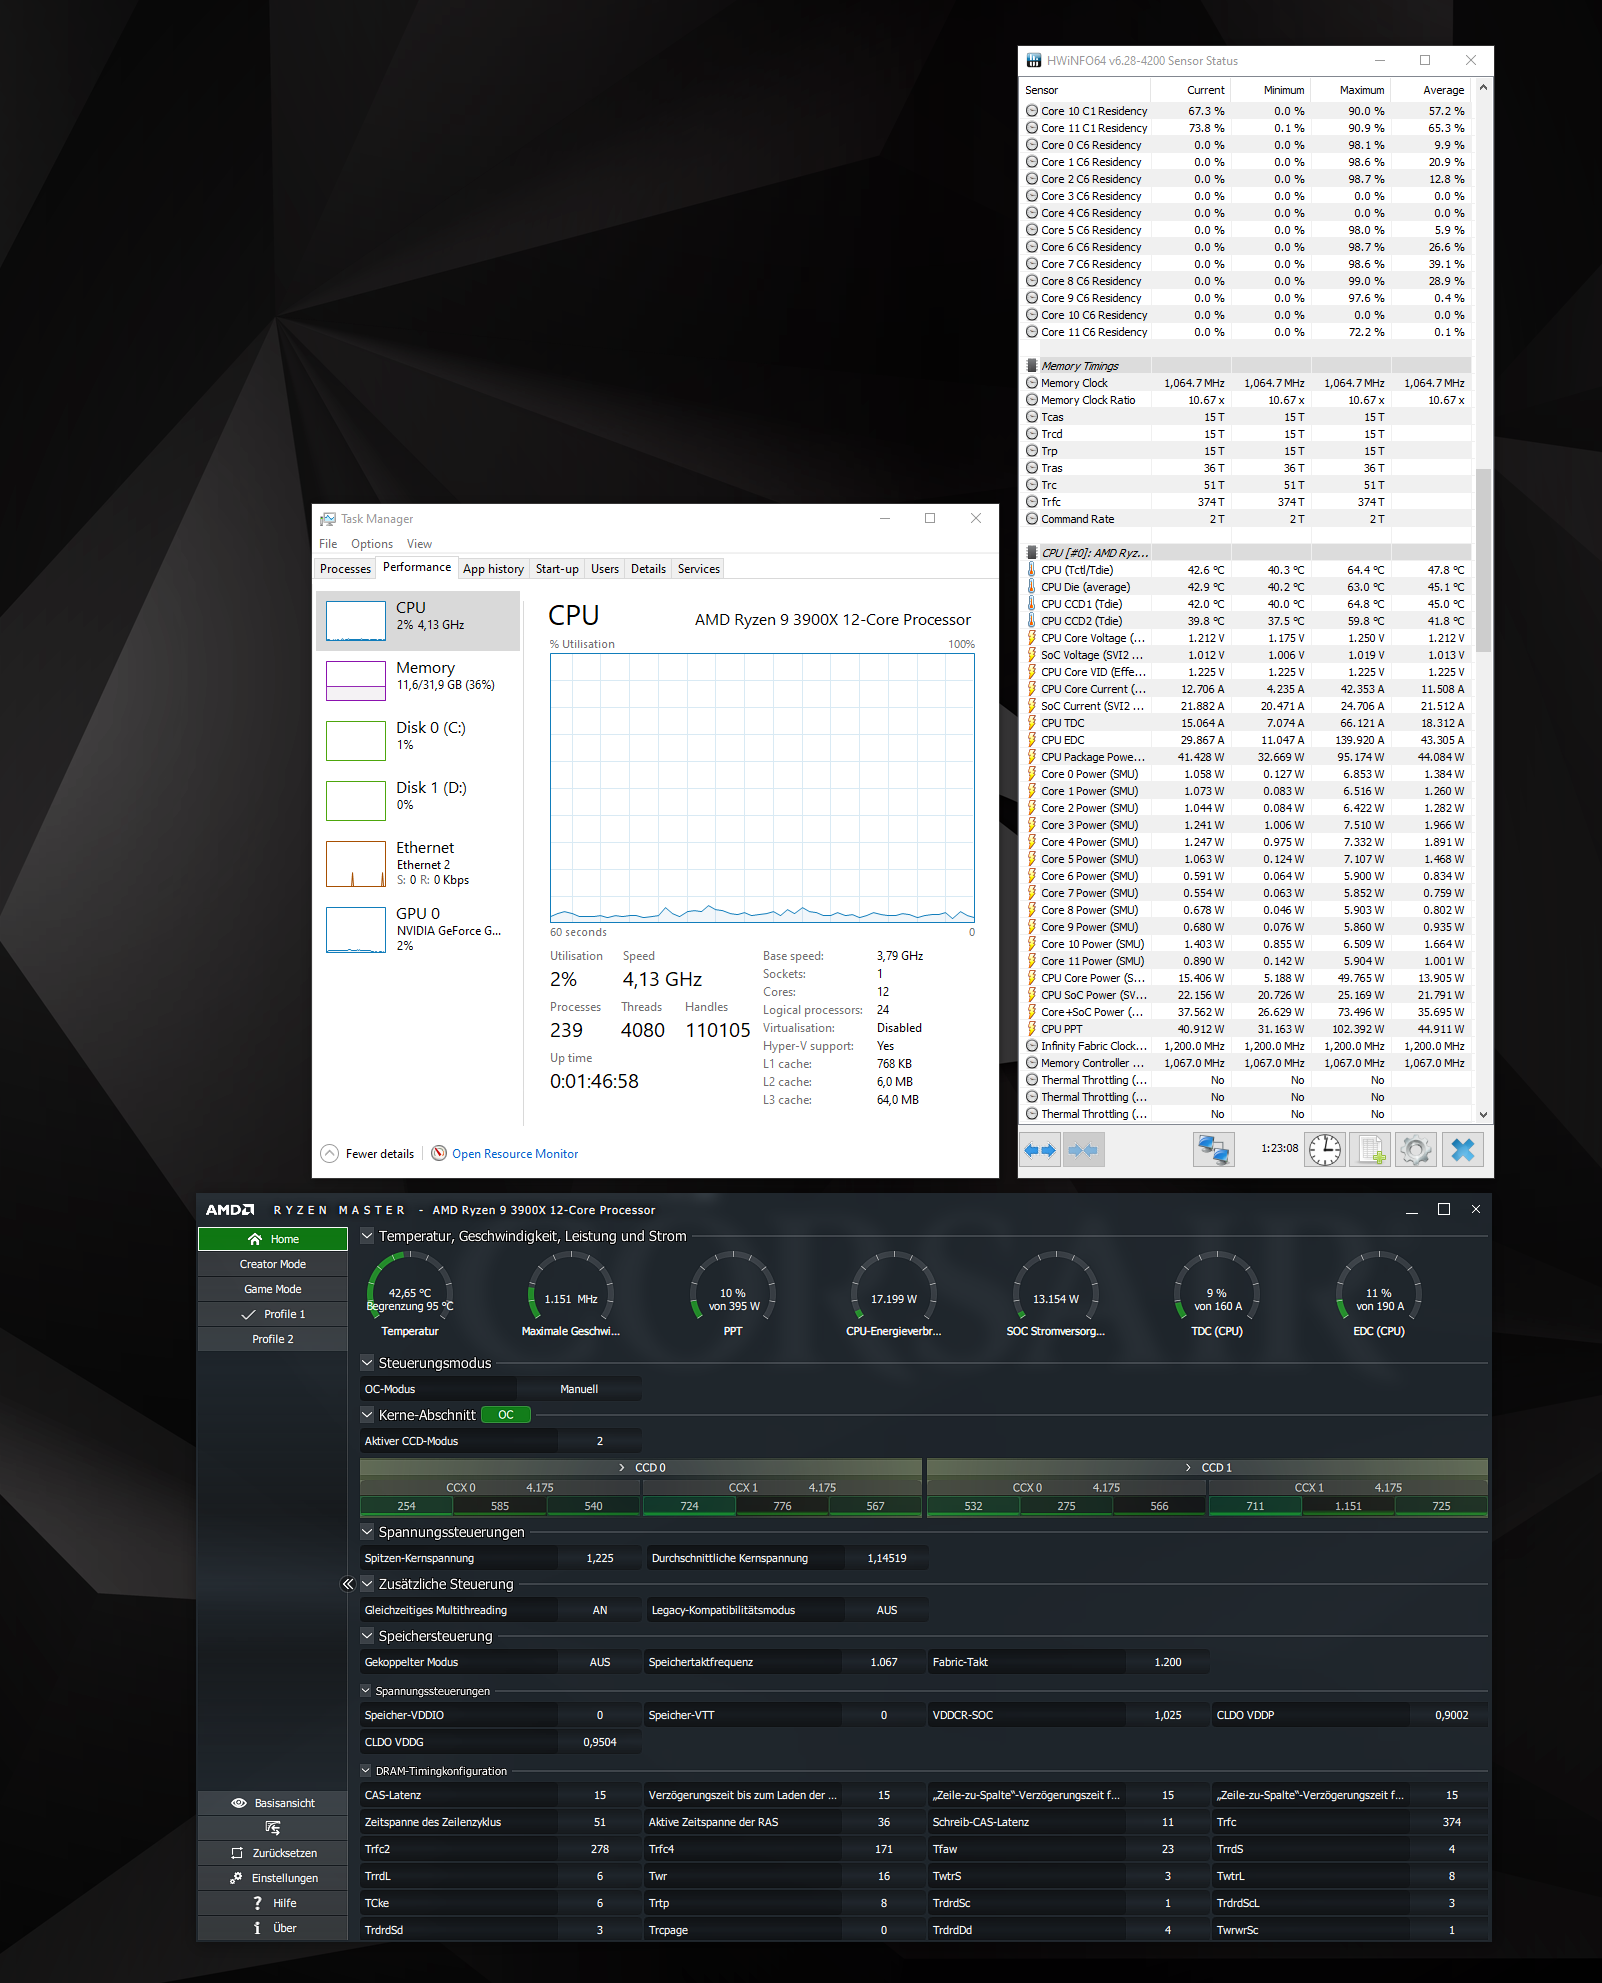1602x1983 pixels.
Task: Open HWiNFO sensor settings gear icon
Action: click(x=1416, y=1150)
